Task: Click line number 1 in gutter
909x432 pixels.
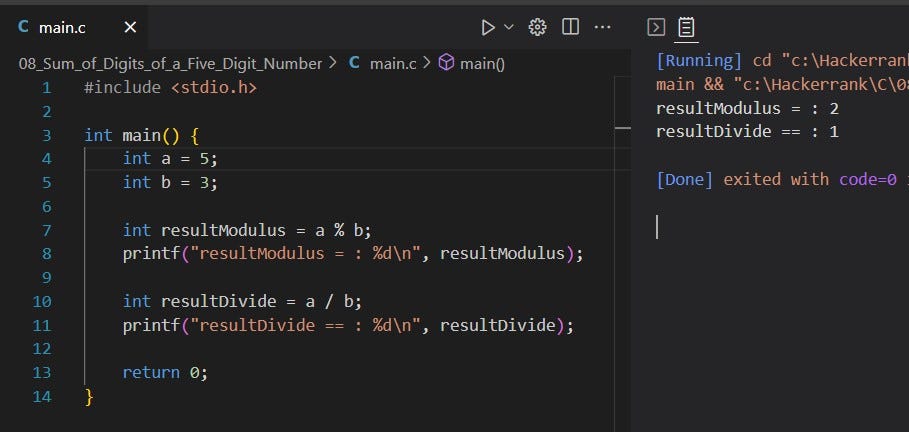Action: coord(46,88)
